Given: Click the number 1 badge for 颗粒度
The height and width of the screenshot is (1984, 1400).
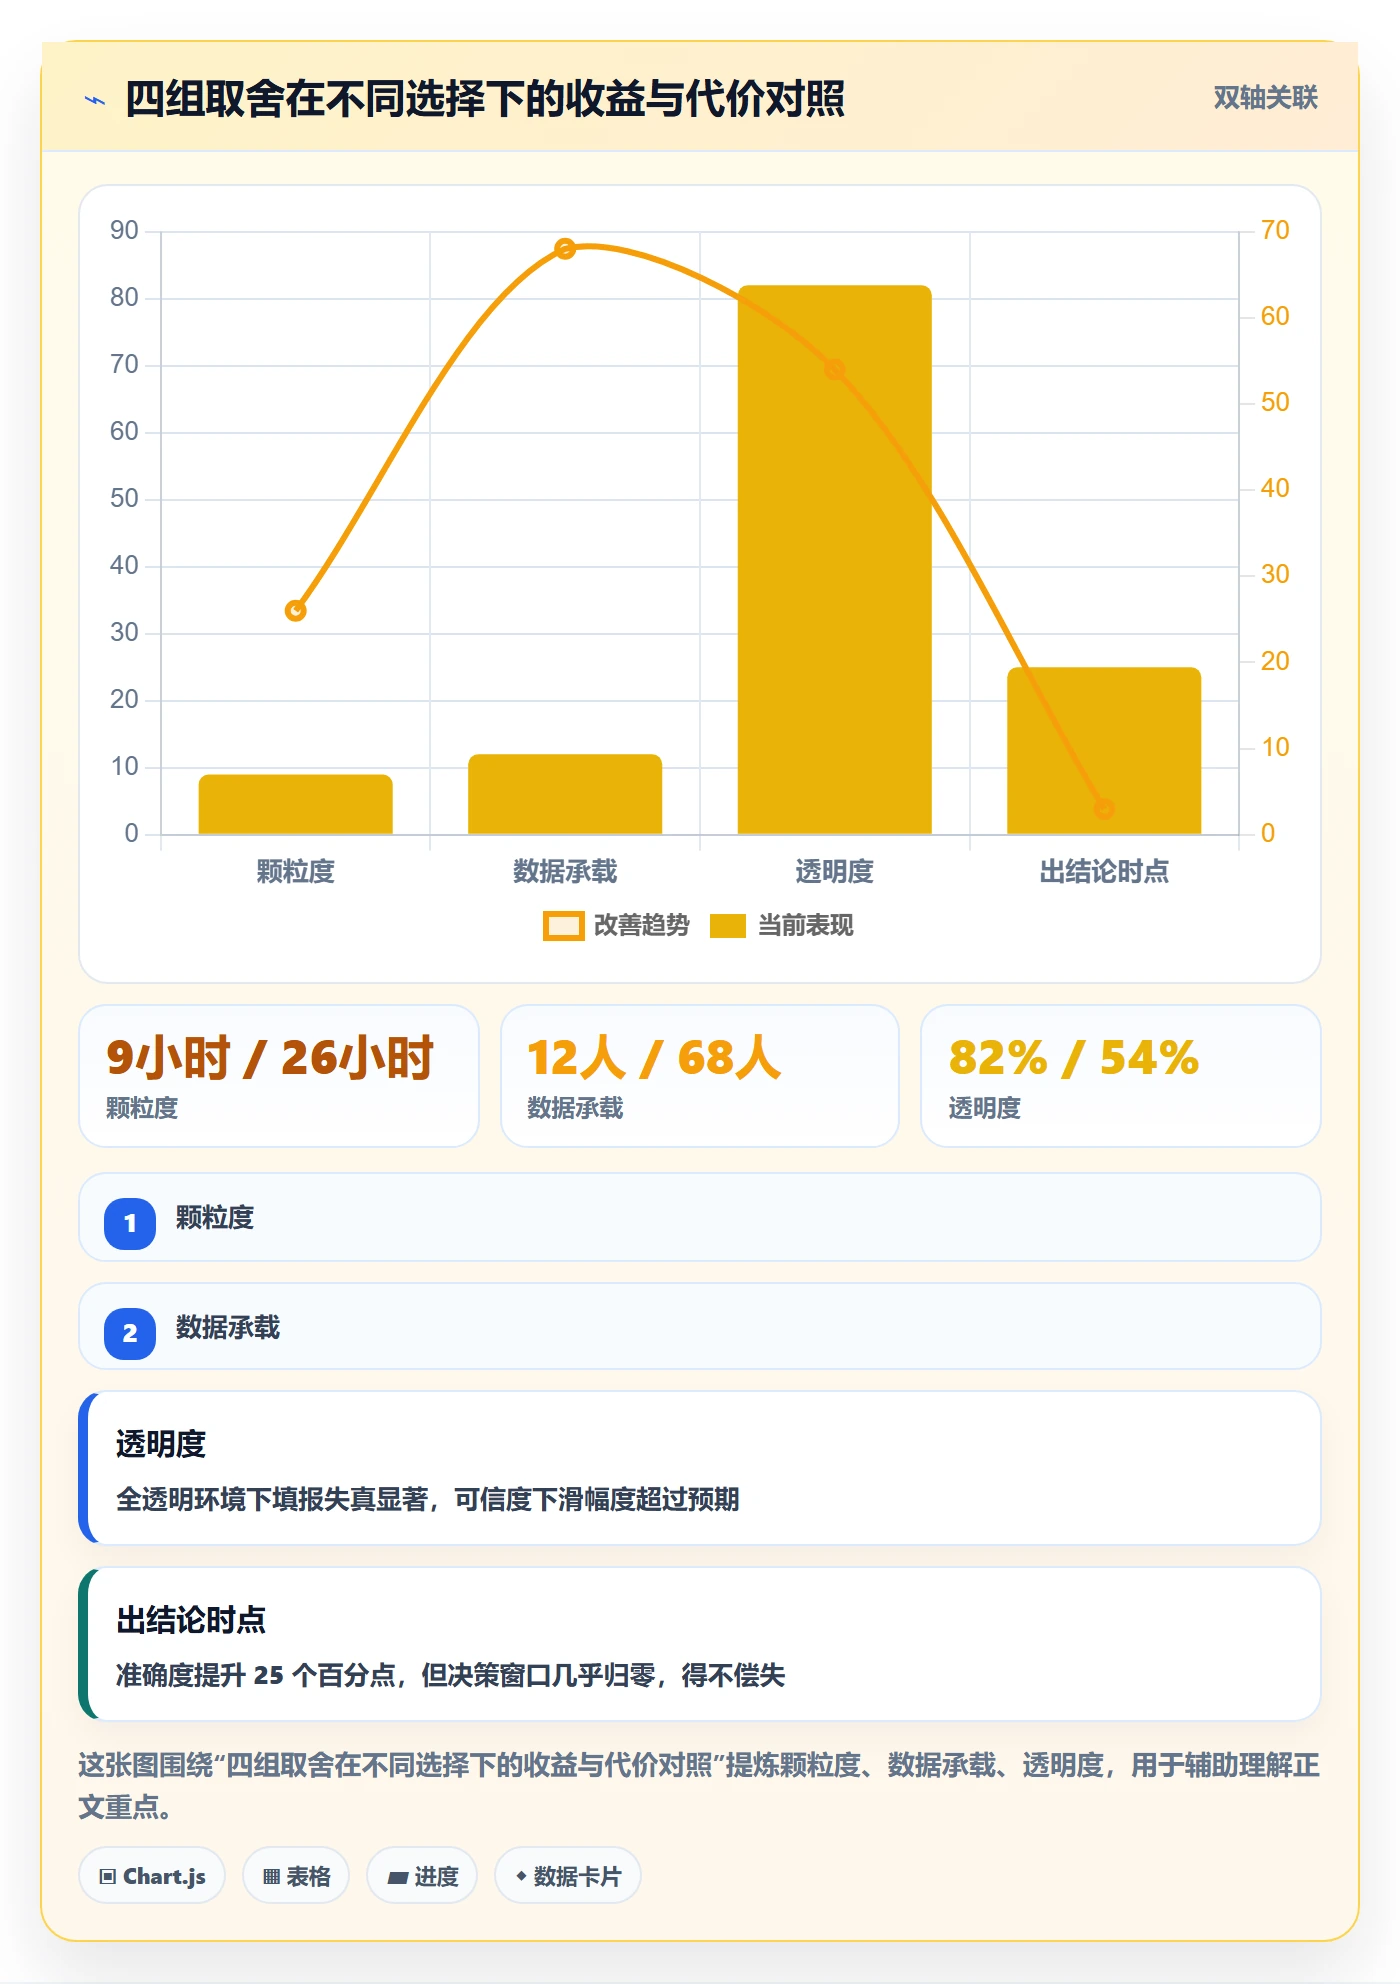Looking at the screenshot, I should pyautogui.click(x=130, y=1223).
